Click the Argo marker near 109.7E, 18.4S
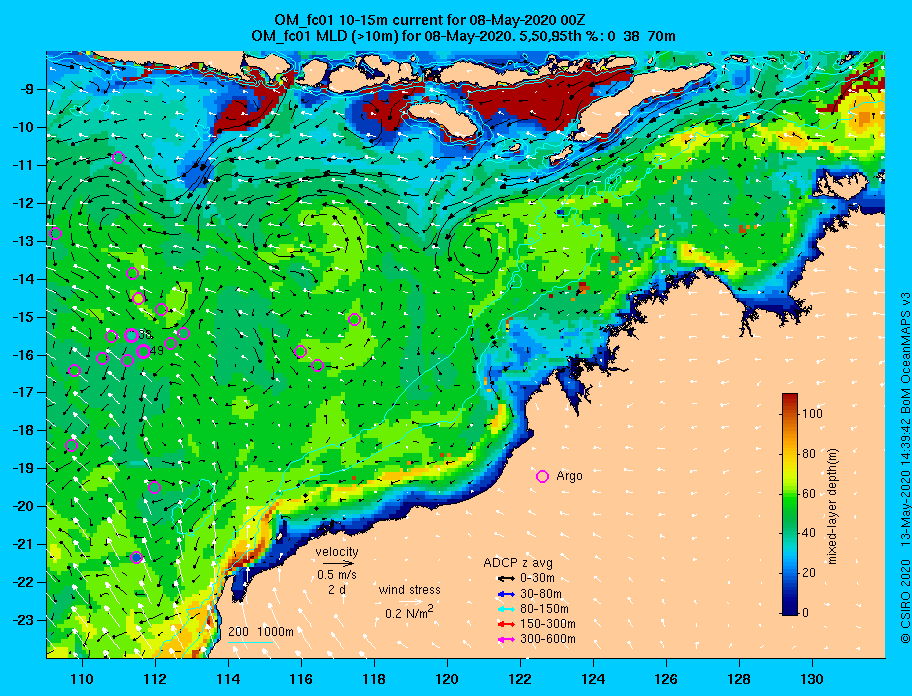This screenshot has height=696, width=912. point(72,446)
